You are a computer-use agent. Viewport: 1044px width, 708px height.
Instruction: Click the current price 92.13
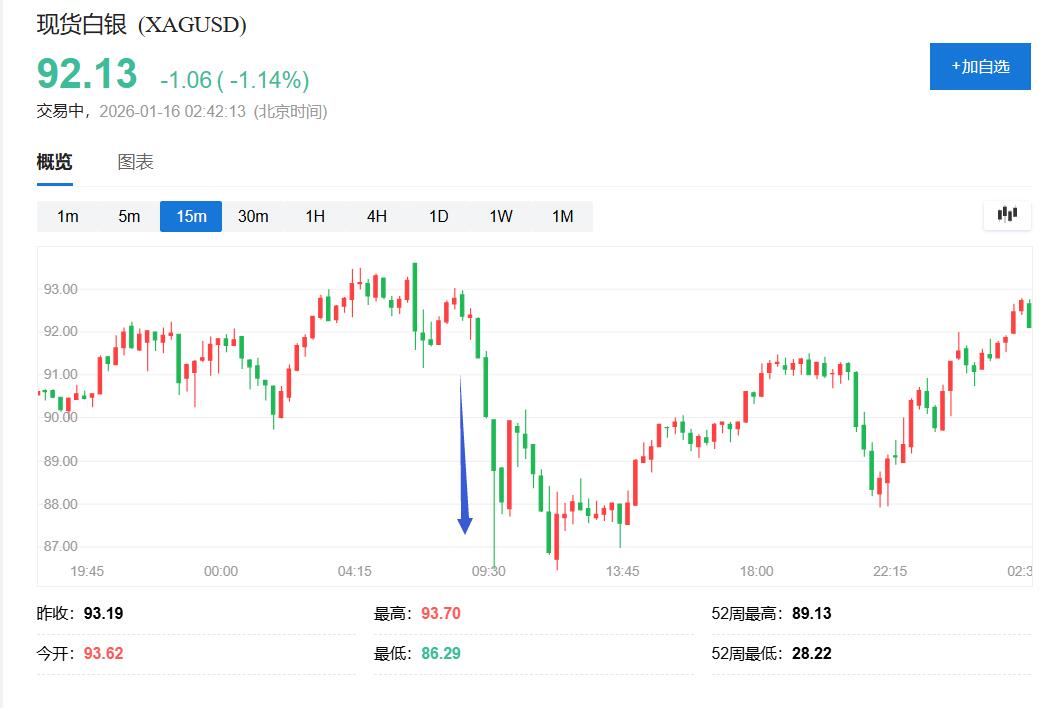(x=86, y=75)
